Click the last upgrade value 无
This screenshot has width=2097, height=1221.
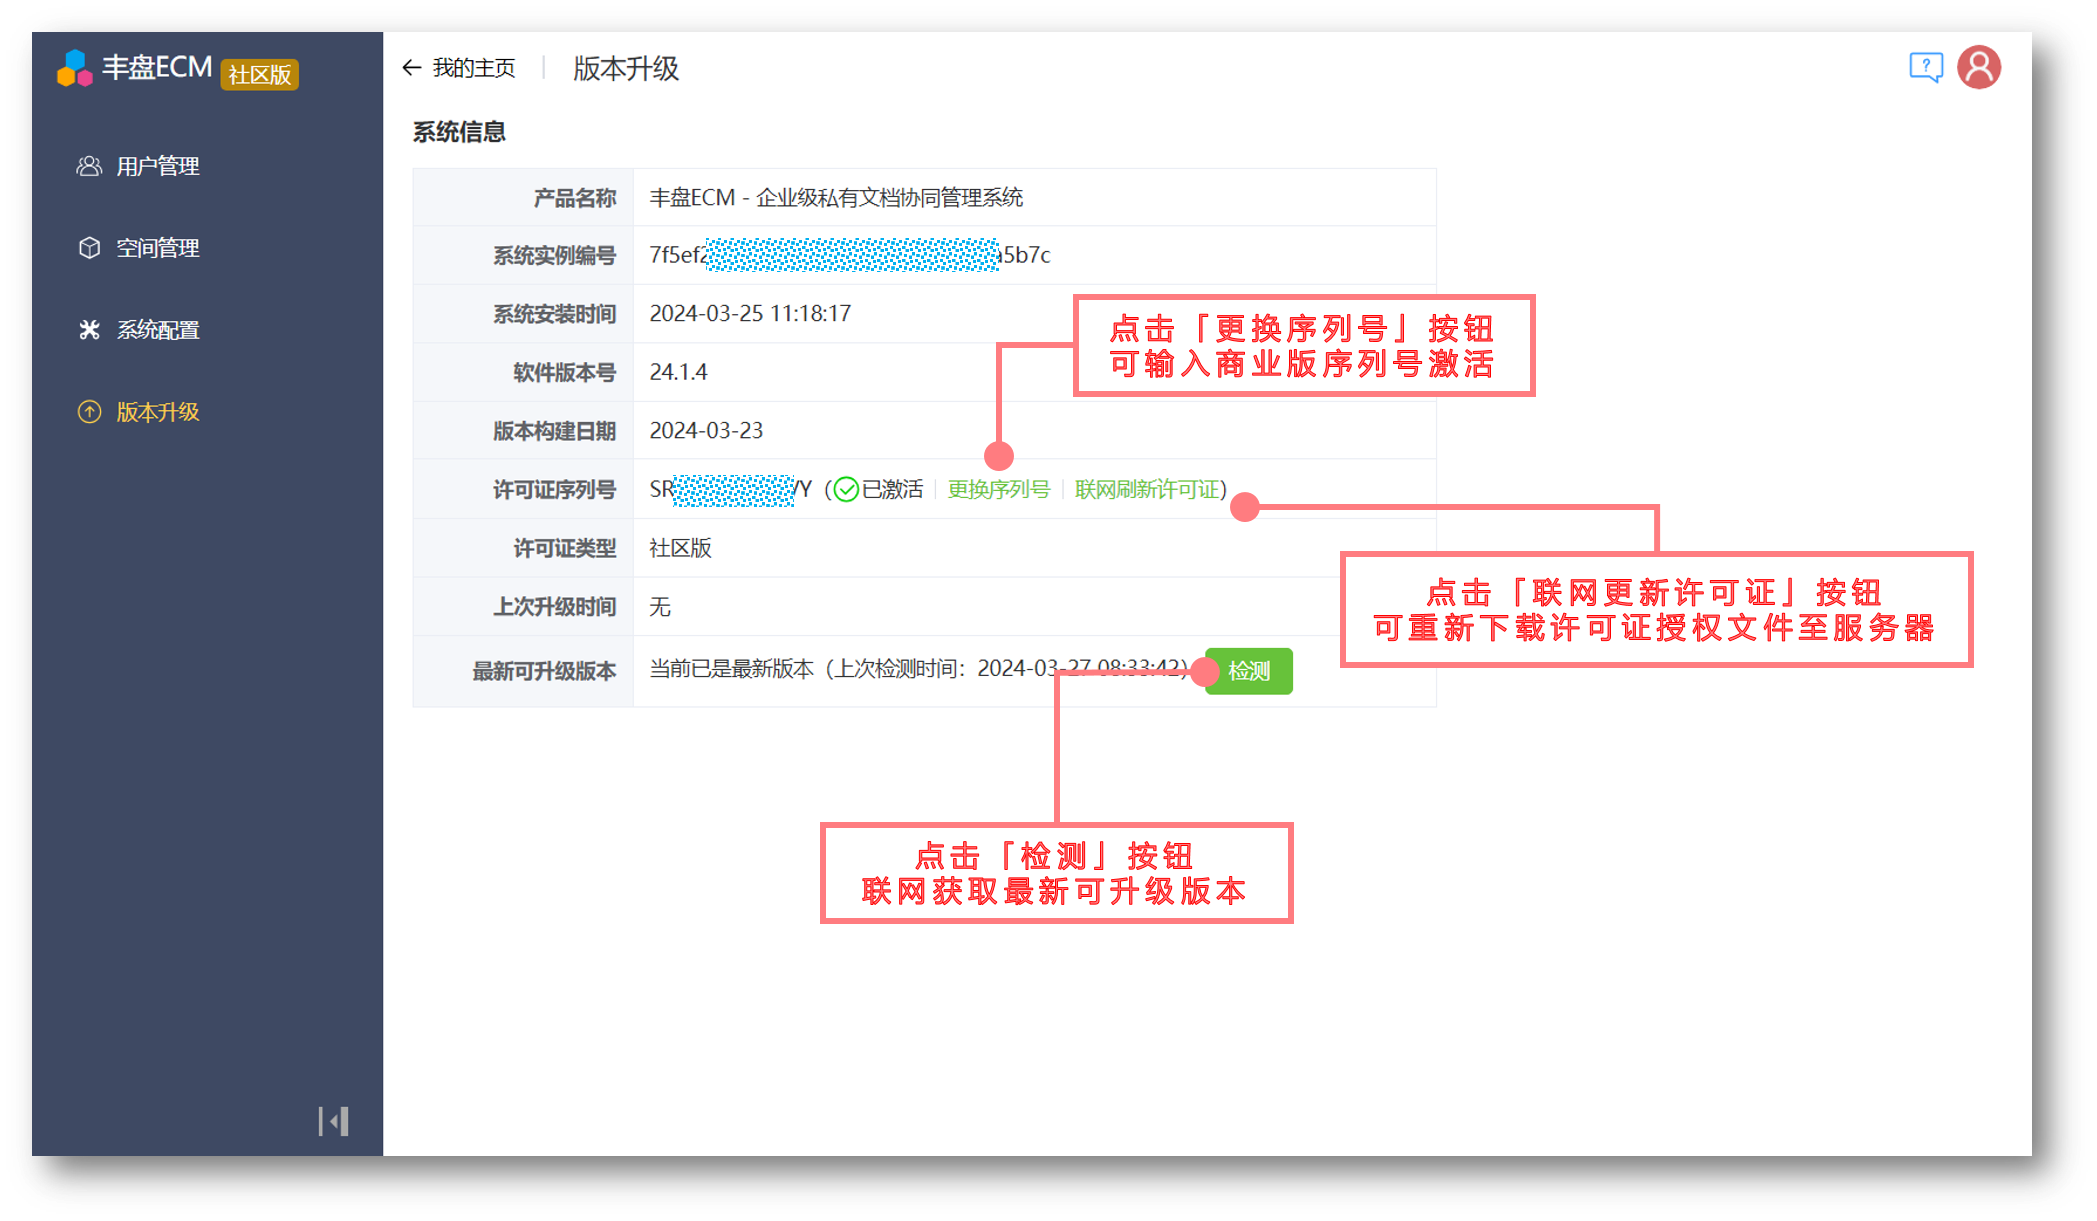660,607
